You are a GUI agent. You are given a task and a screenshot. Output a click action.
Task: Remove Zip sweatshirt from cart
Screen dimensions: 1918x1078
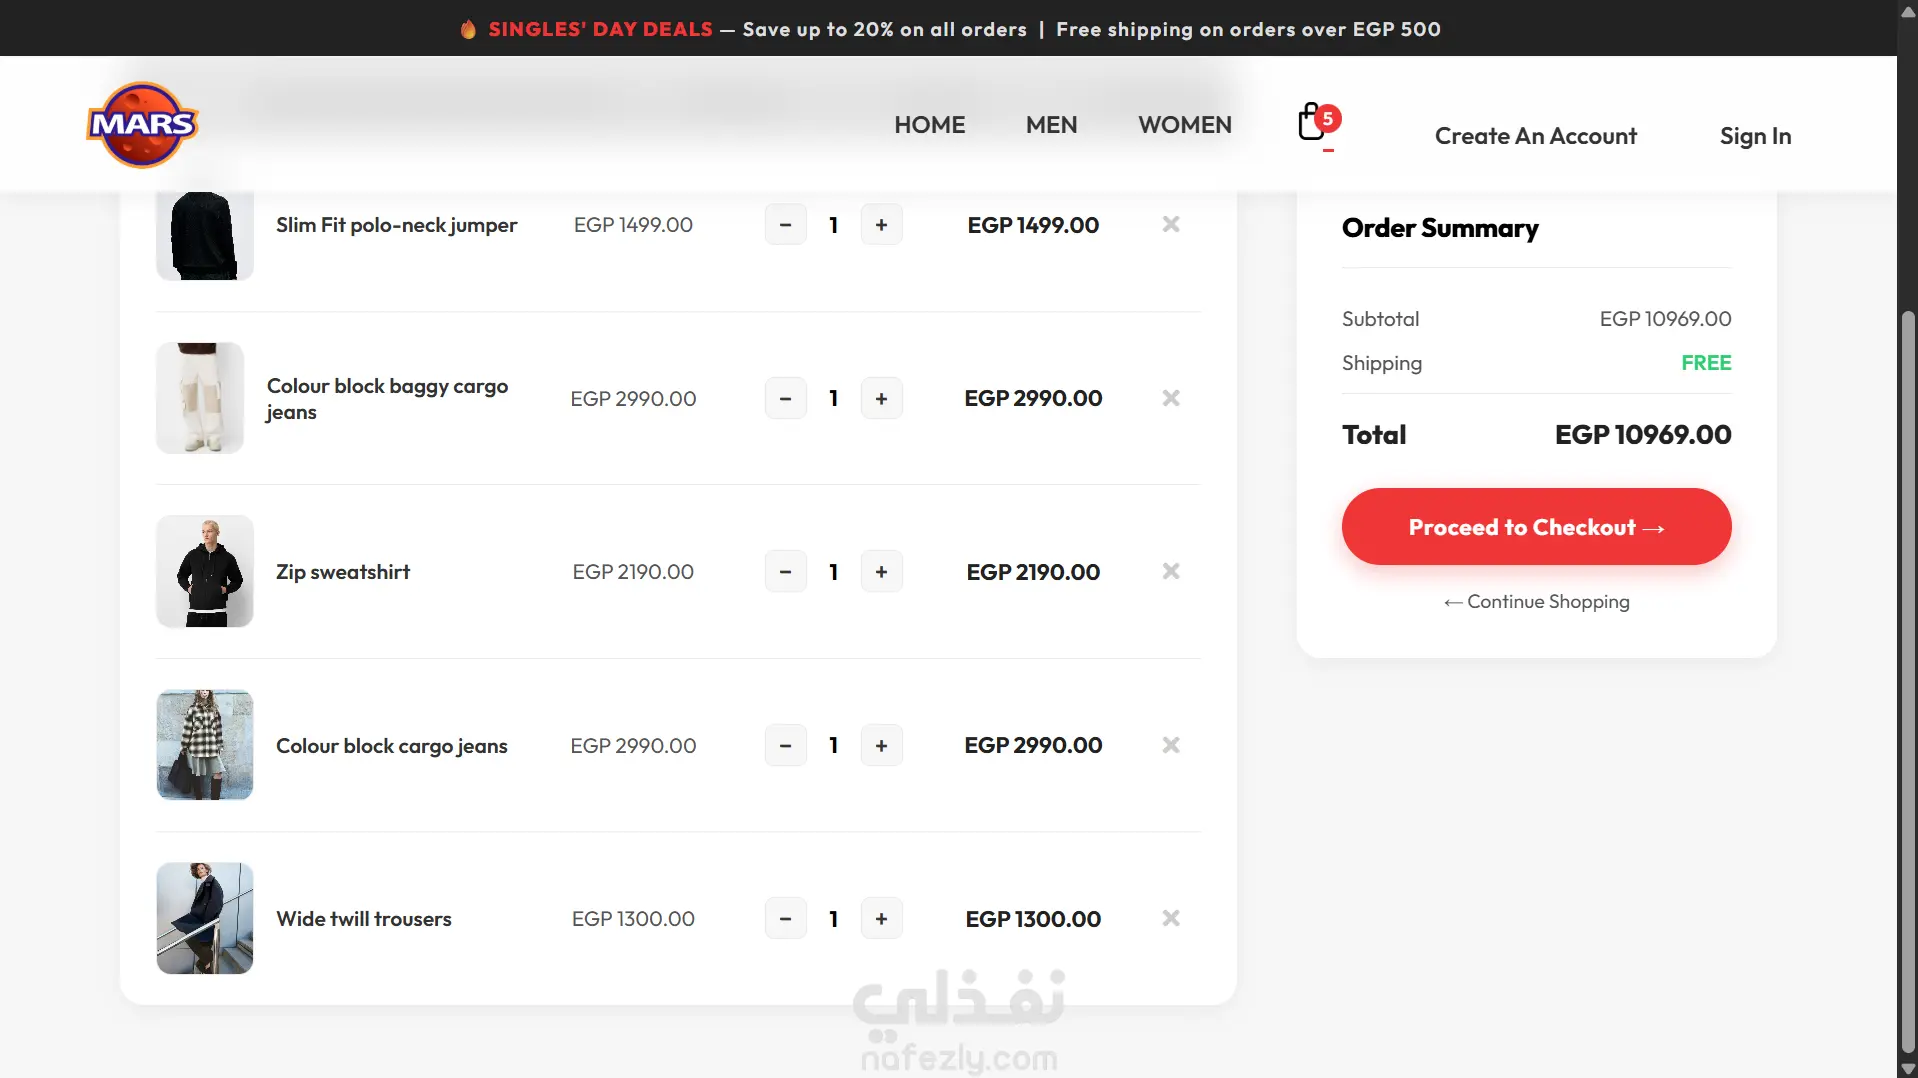1171,571
